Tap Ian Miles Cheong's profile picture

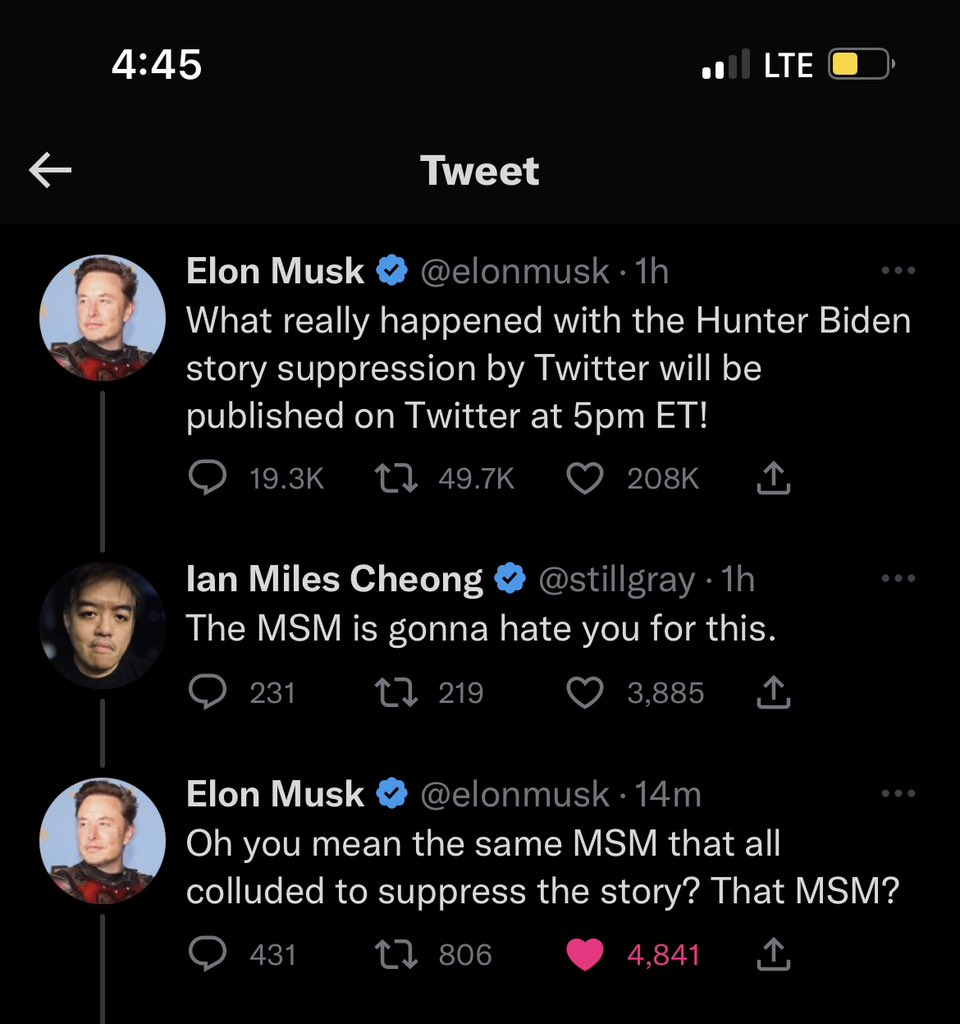point(102,626)
